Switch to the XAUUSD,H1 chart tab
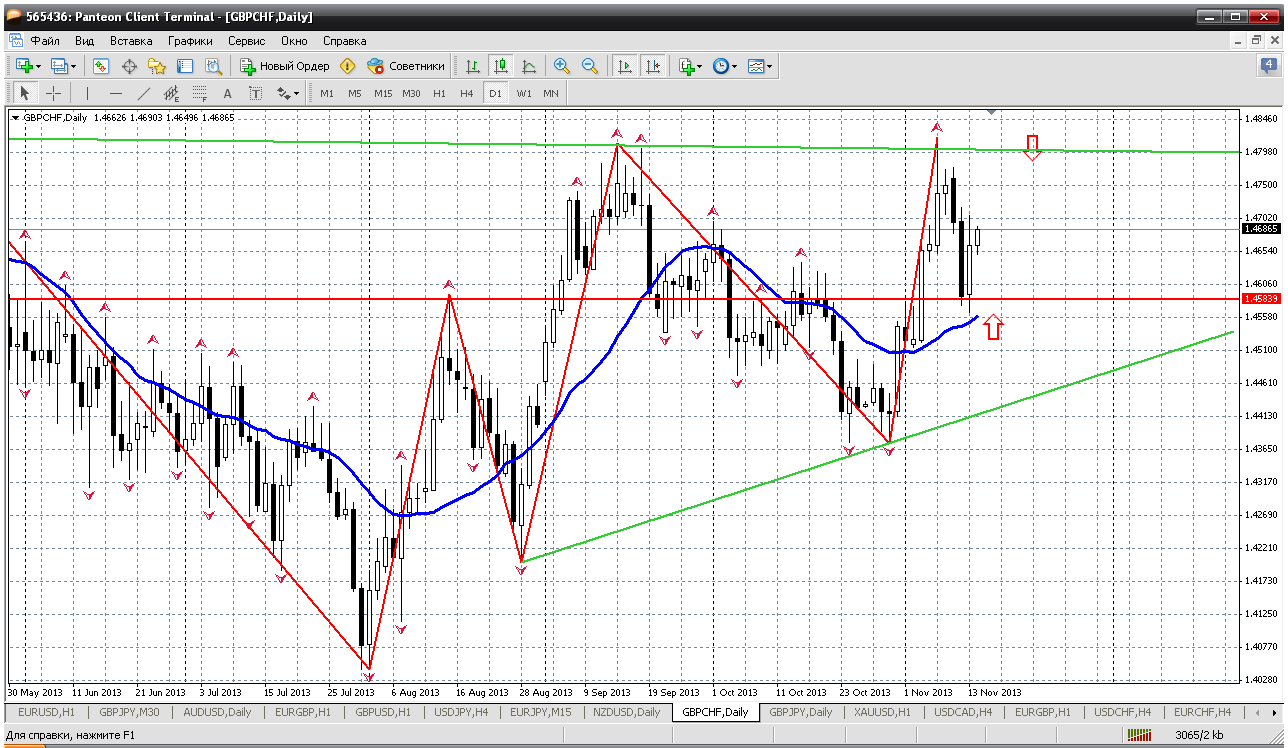This screenshot has width=1288, height=748. pyautogui.click(x=882, y=712)
